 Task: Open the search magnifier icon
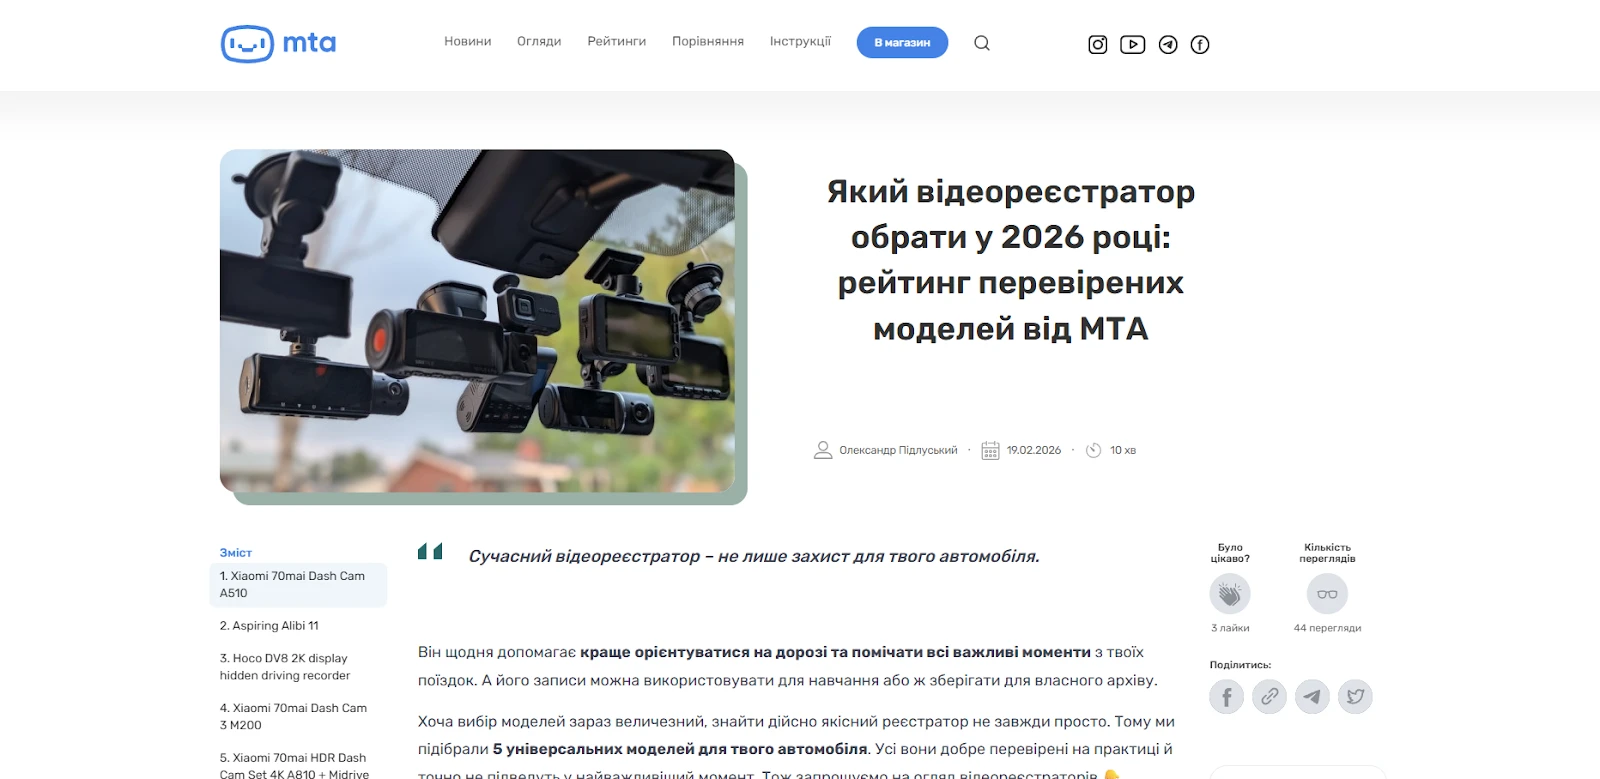click(x=982, y=43)
